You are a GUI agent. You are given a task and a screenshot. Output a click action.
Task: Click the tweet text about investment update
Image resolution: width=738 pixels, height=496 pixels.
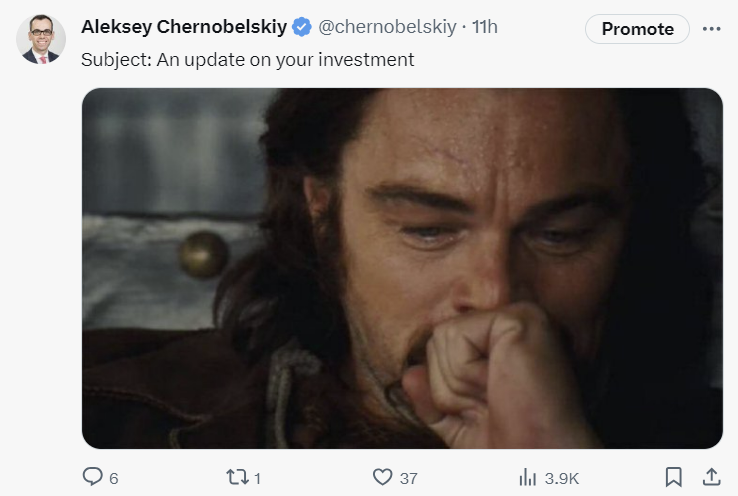click(x=247, y=60)
